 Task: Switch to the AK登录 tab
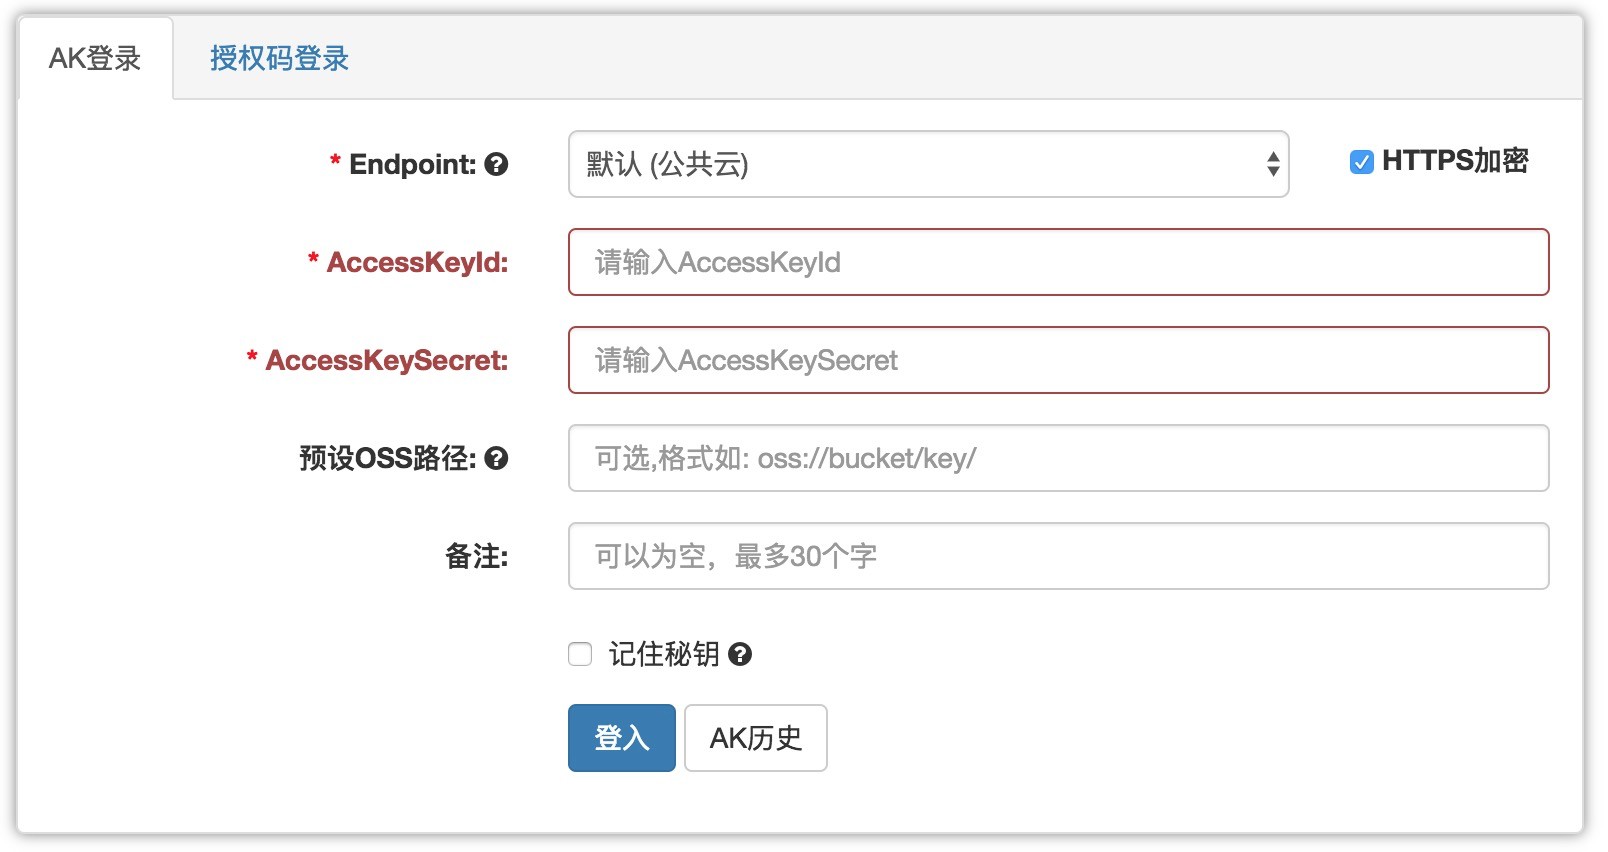tap(95, 58)
